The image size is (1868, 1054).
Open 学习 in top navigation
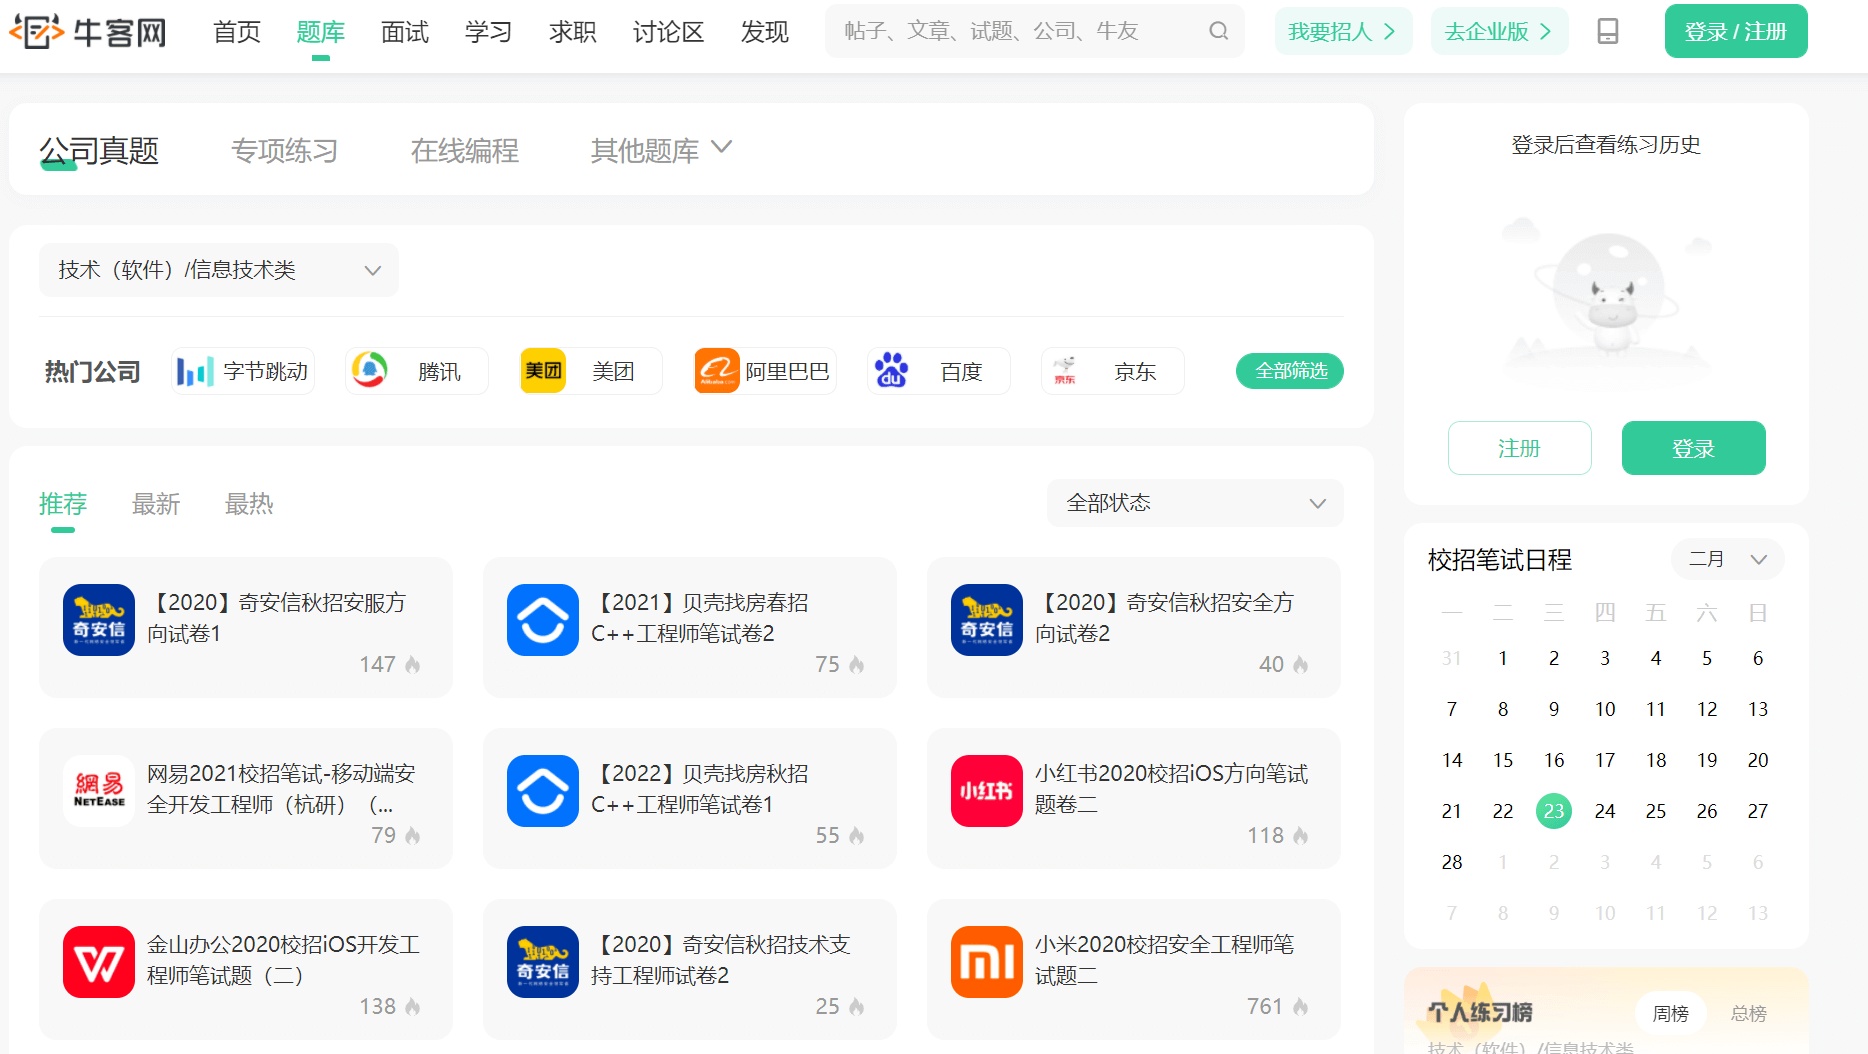pyautogui.click(x=489, y=32)
